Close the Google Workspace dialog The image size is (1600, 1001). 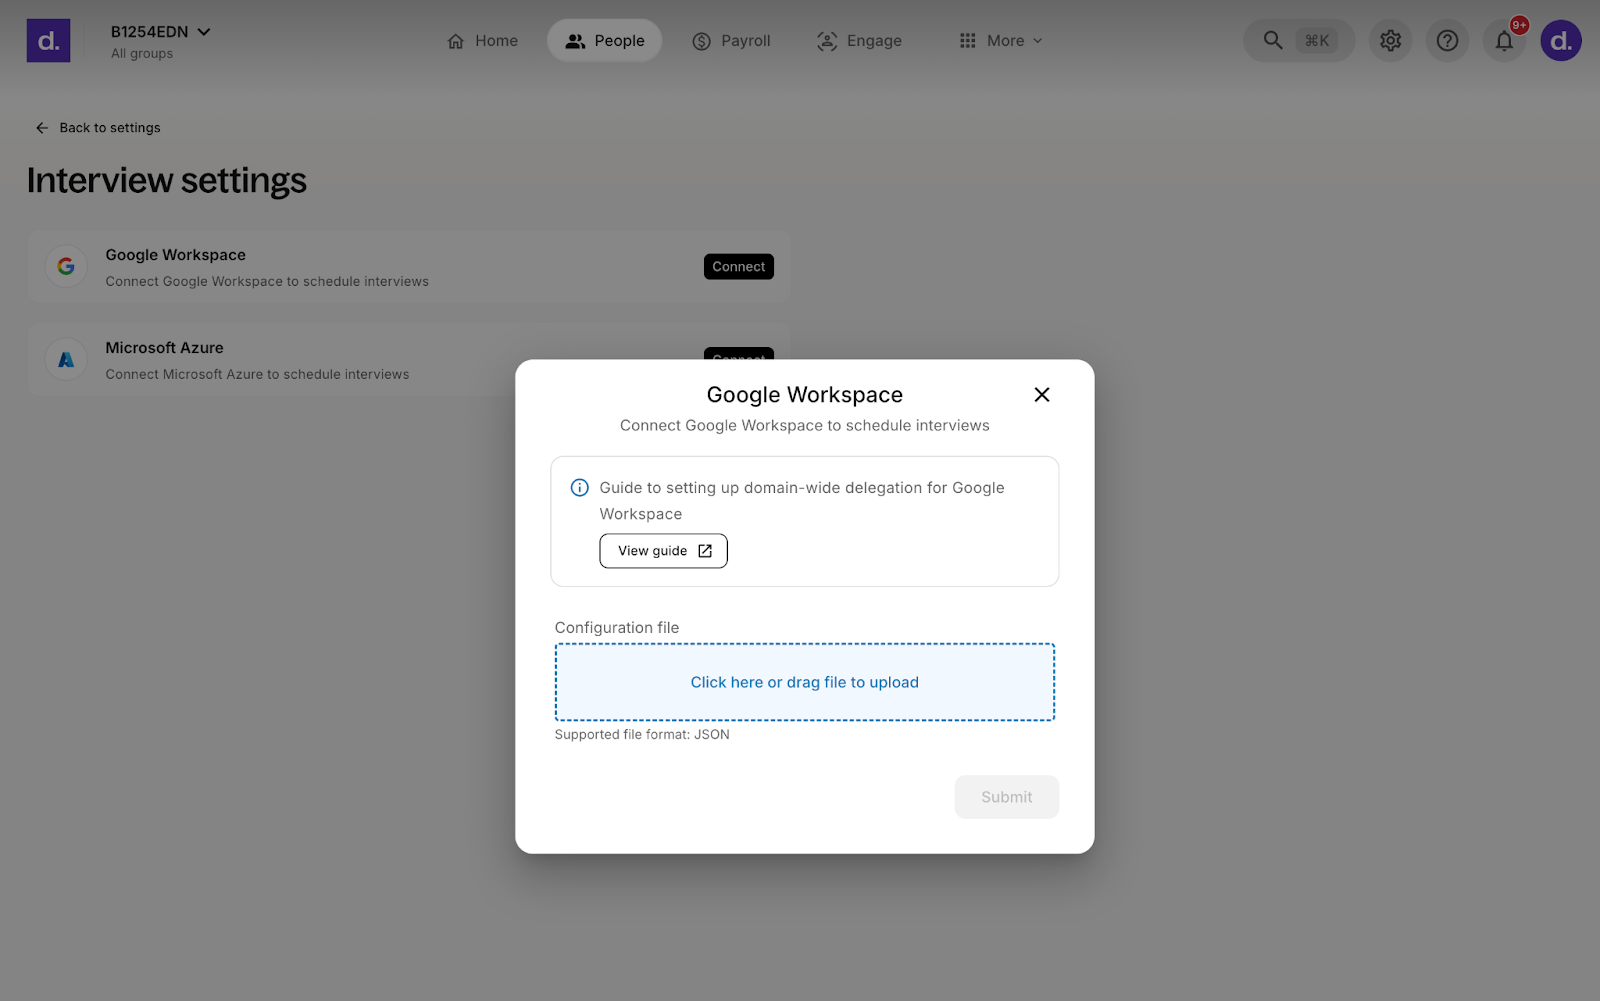(x=1041, y=395)
